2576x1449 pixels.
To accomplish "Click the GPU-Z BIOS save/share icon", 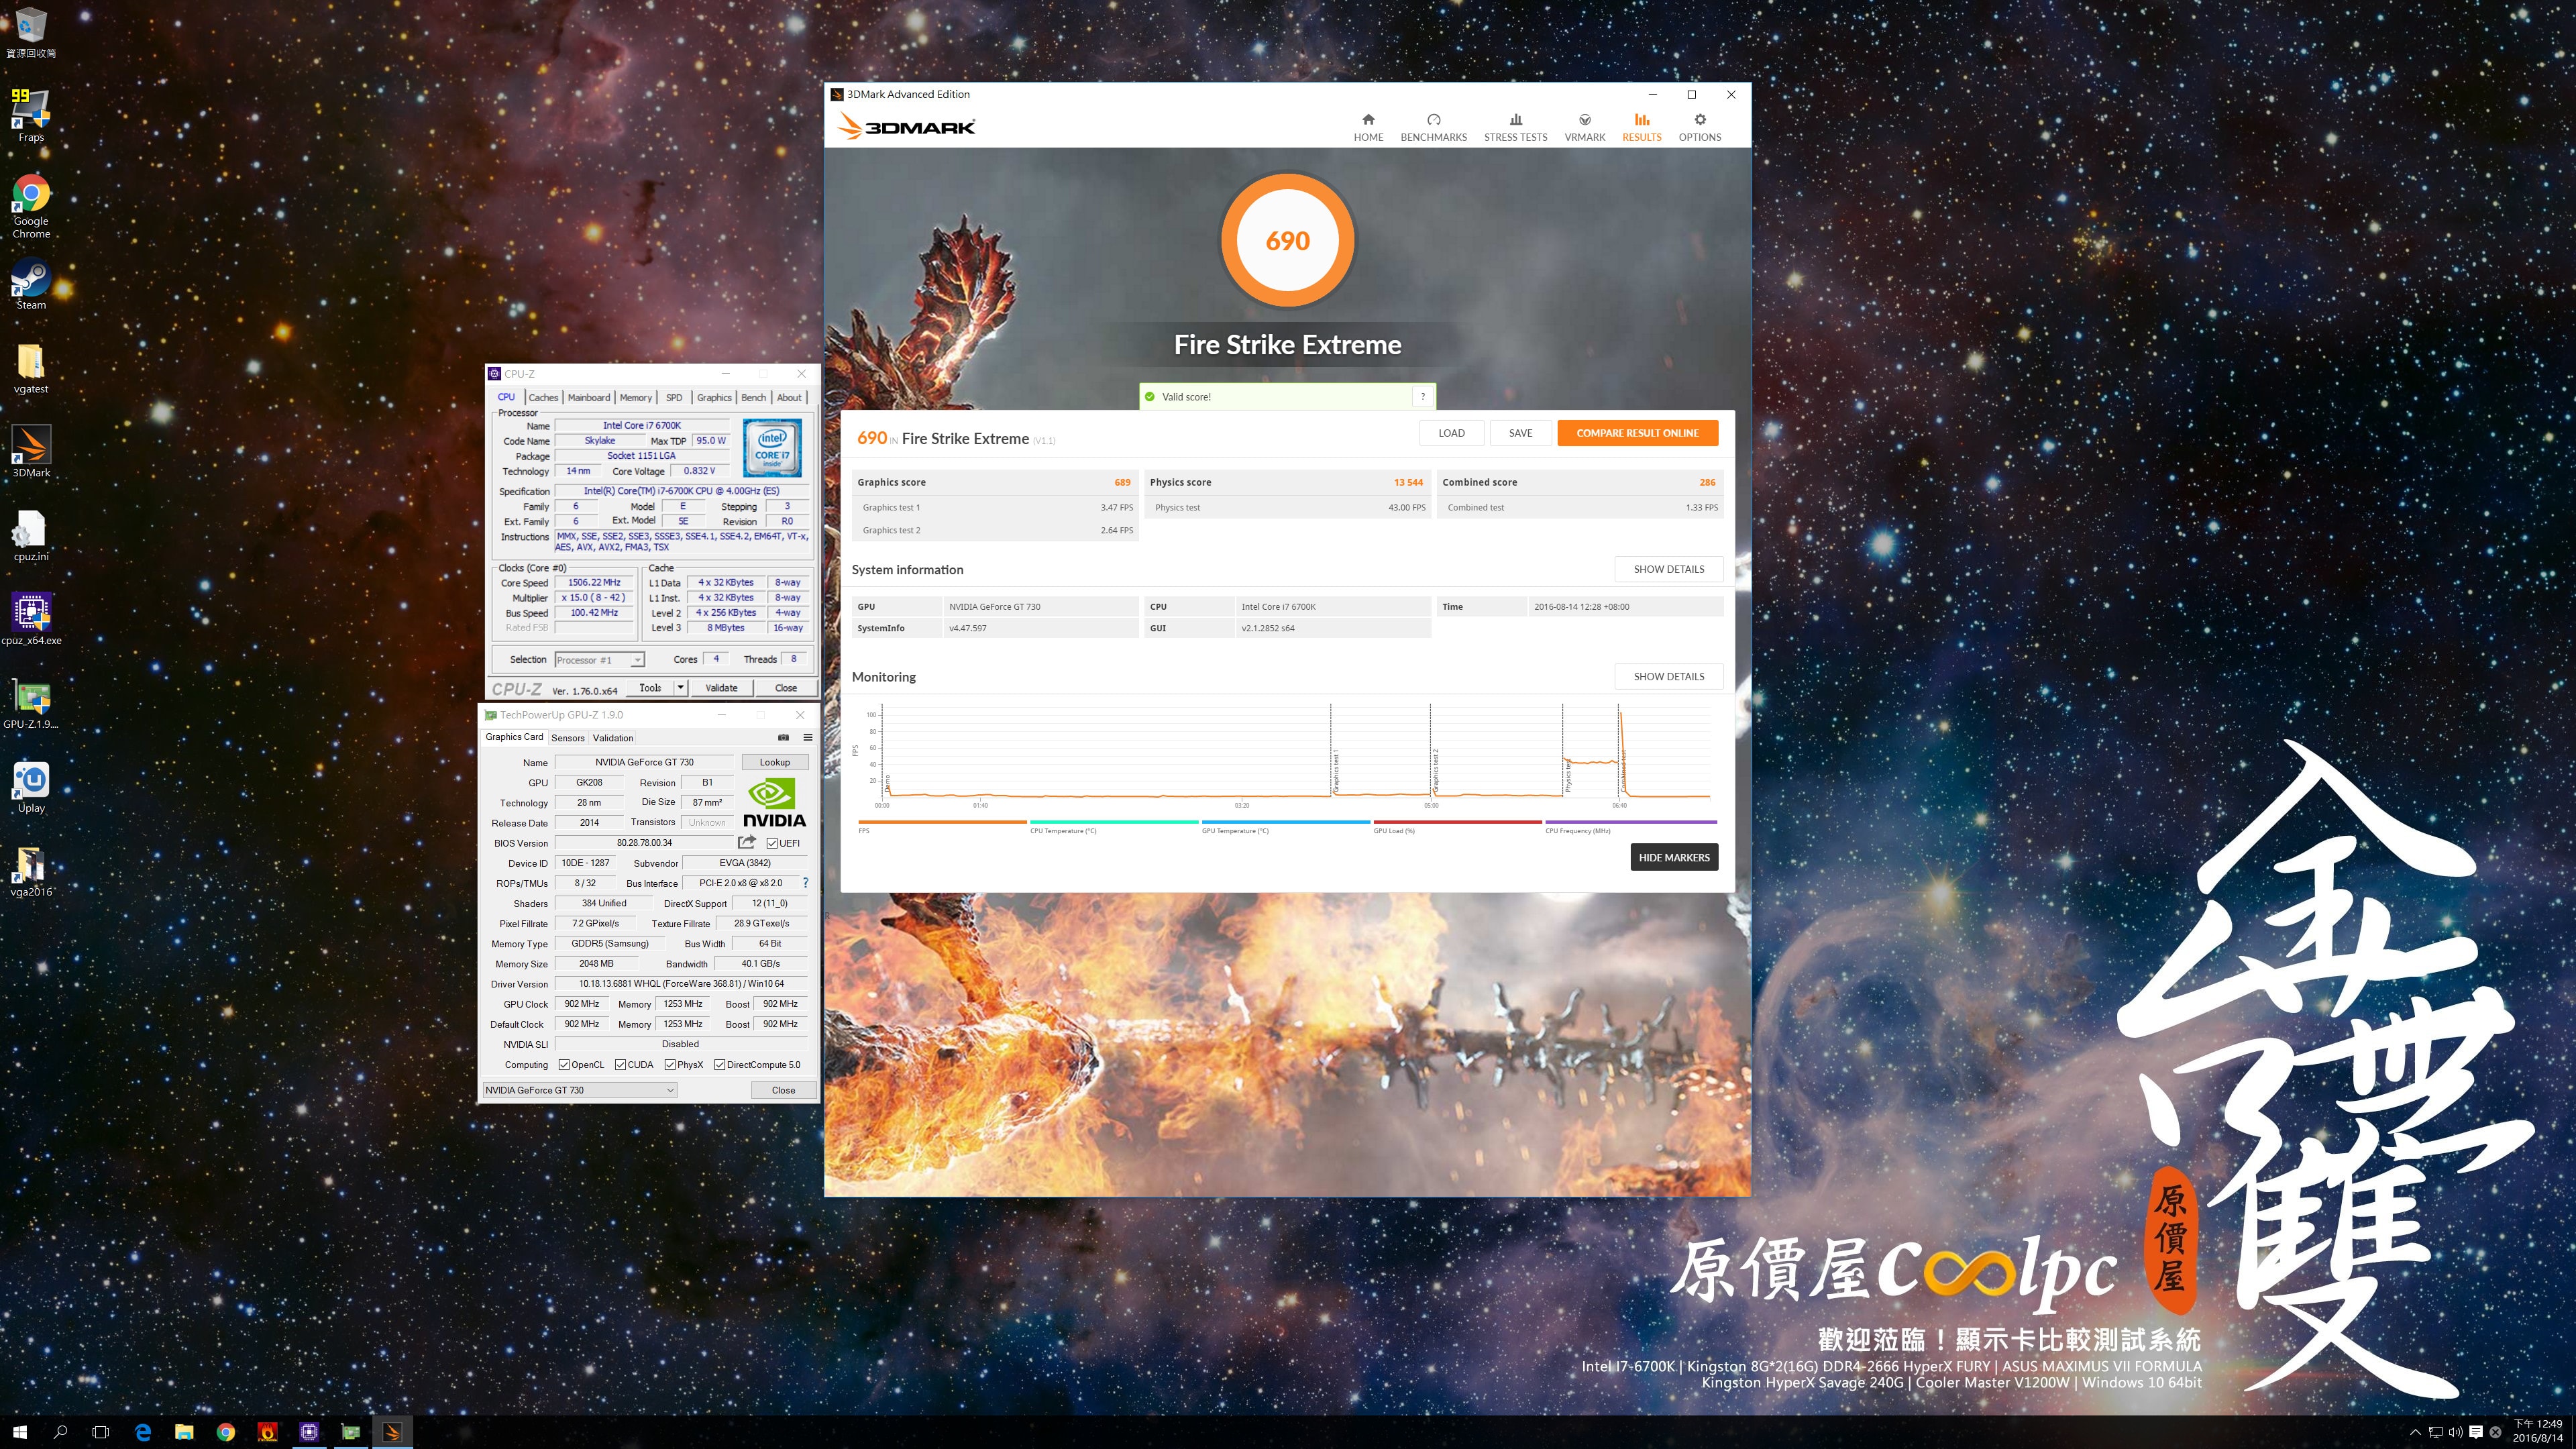I will pos(747,842).
